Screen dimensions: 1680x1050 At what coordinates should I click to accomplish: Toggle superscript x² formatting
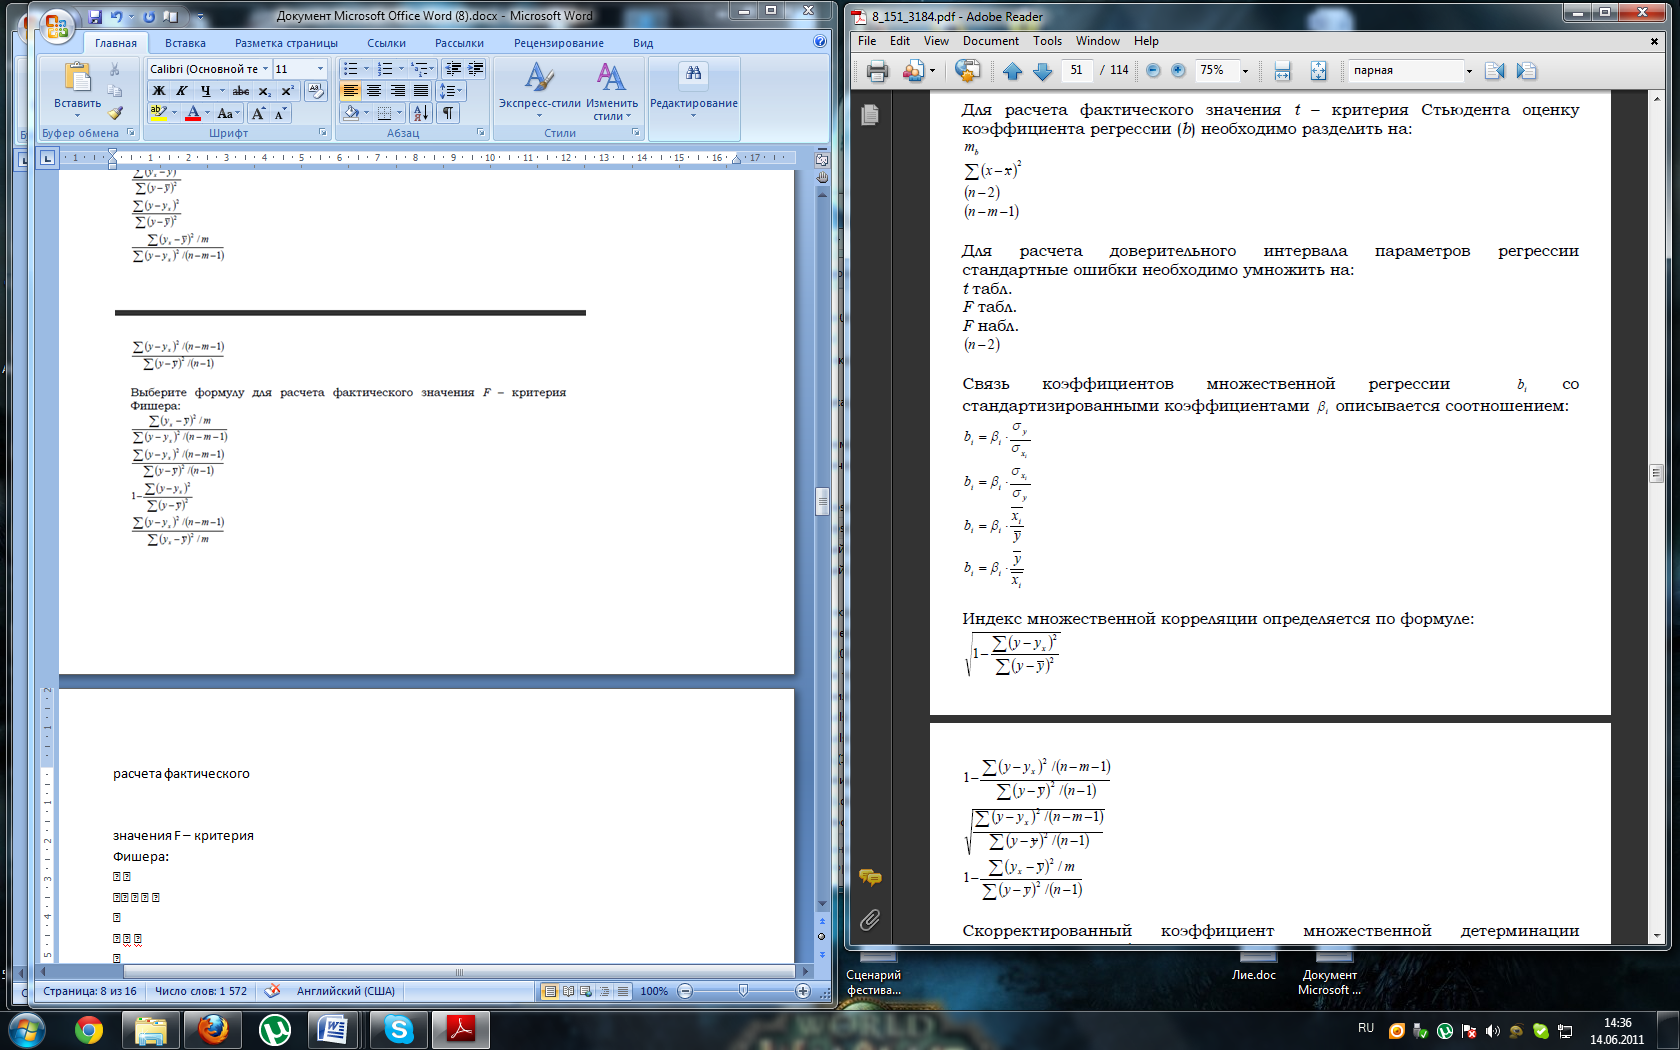click(287, 91)
